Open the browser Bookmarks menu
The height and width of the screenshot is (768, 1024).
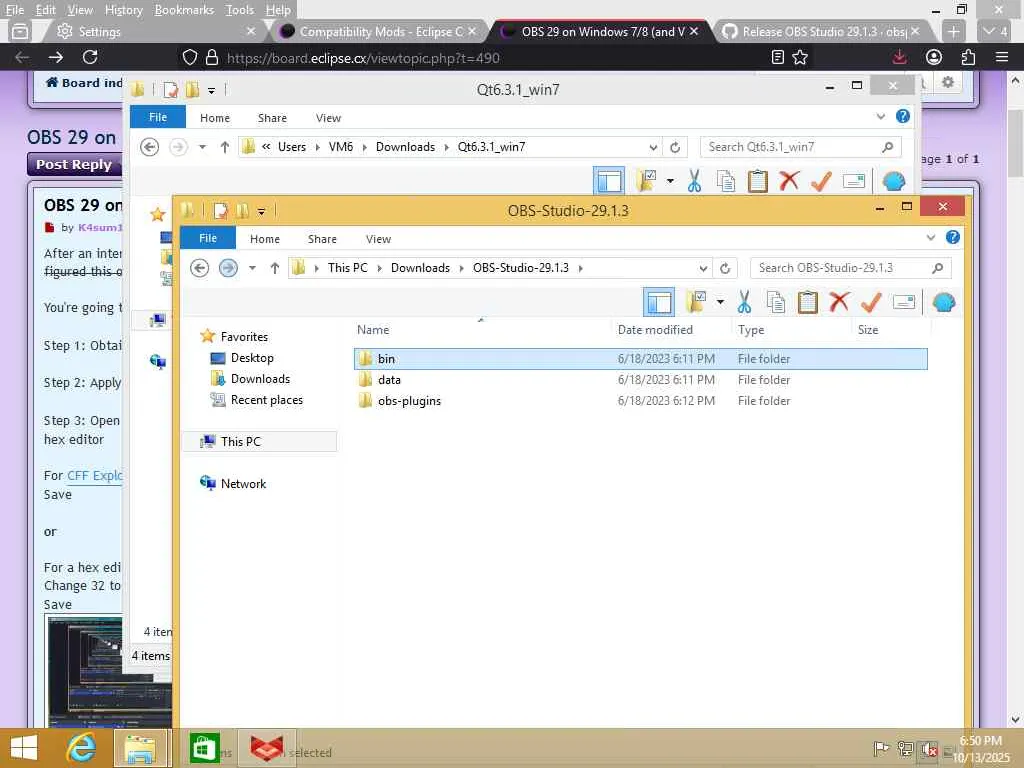coord(184,10)
